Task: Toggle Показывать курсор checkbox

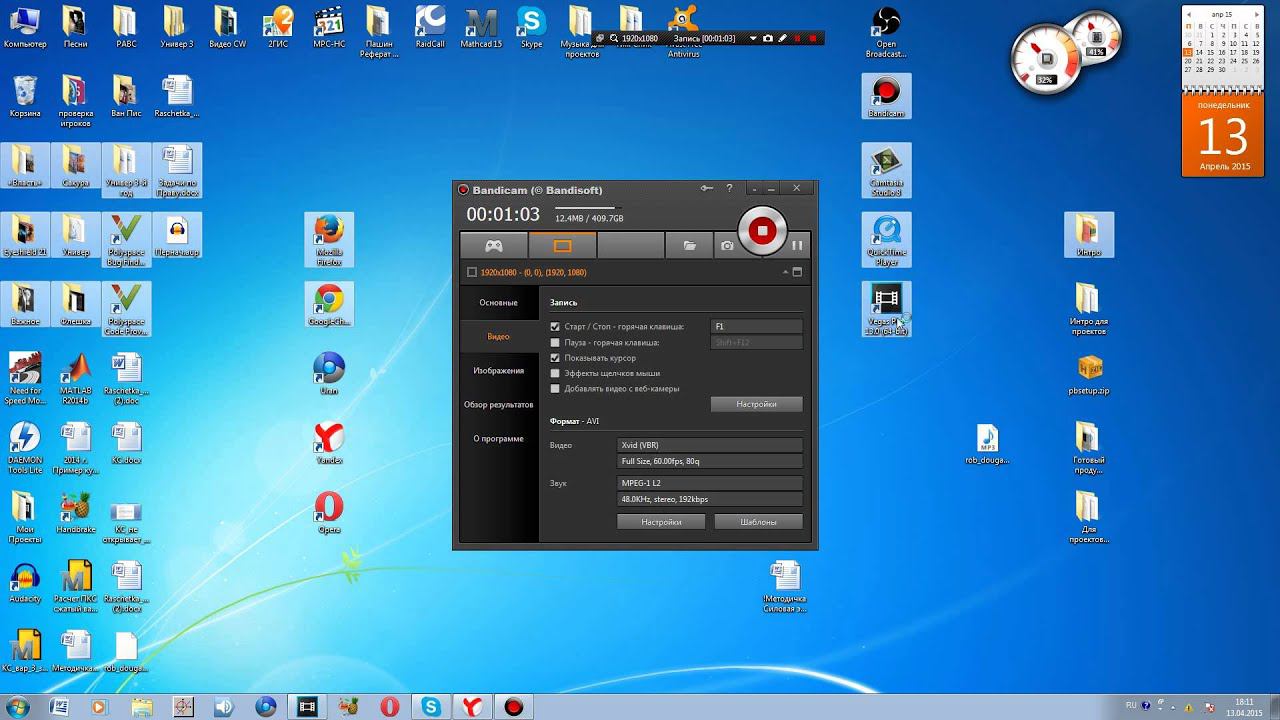Action: 555,358
